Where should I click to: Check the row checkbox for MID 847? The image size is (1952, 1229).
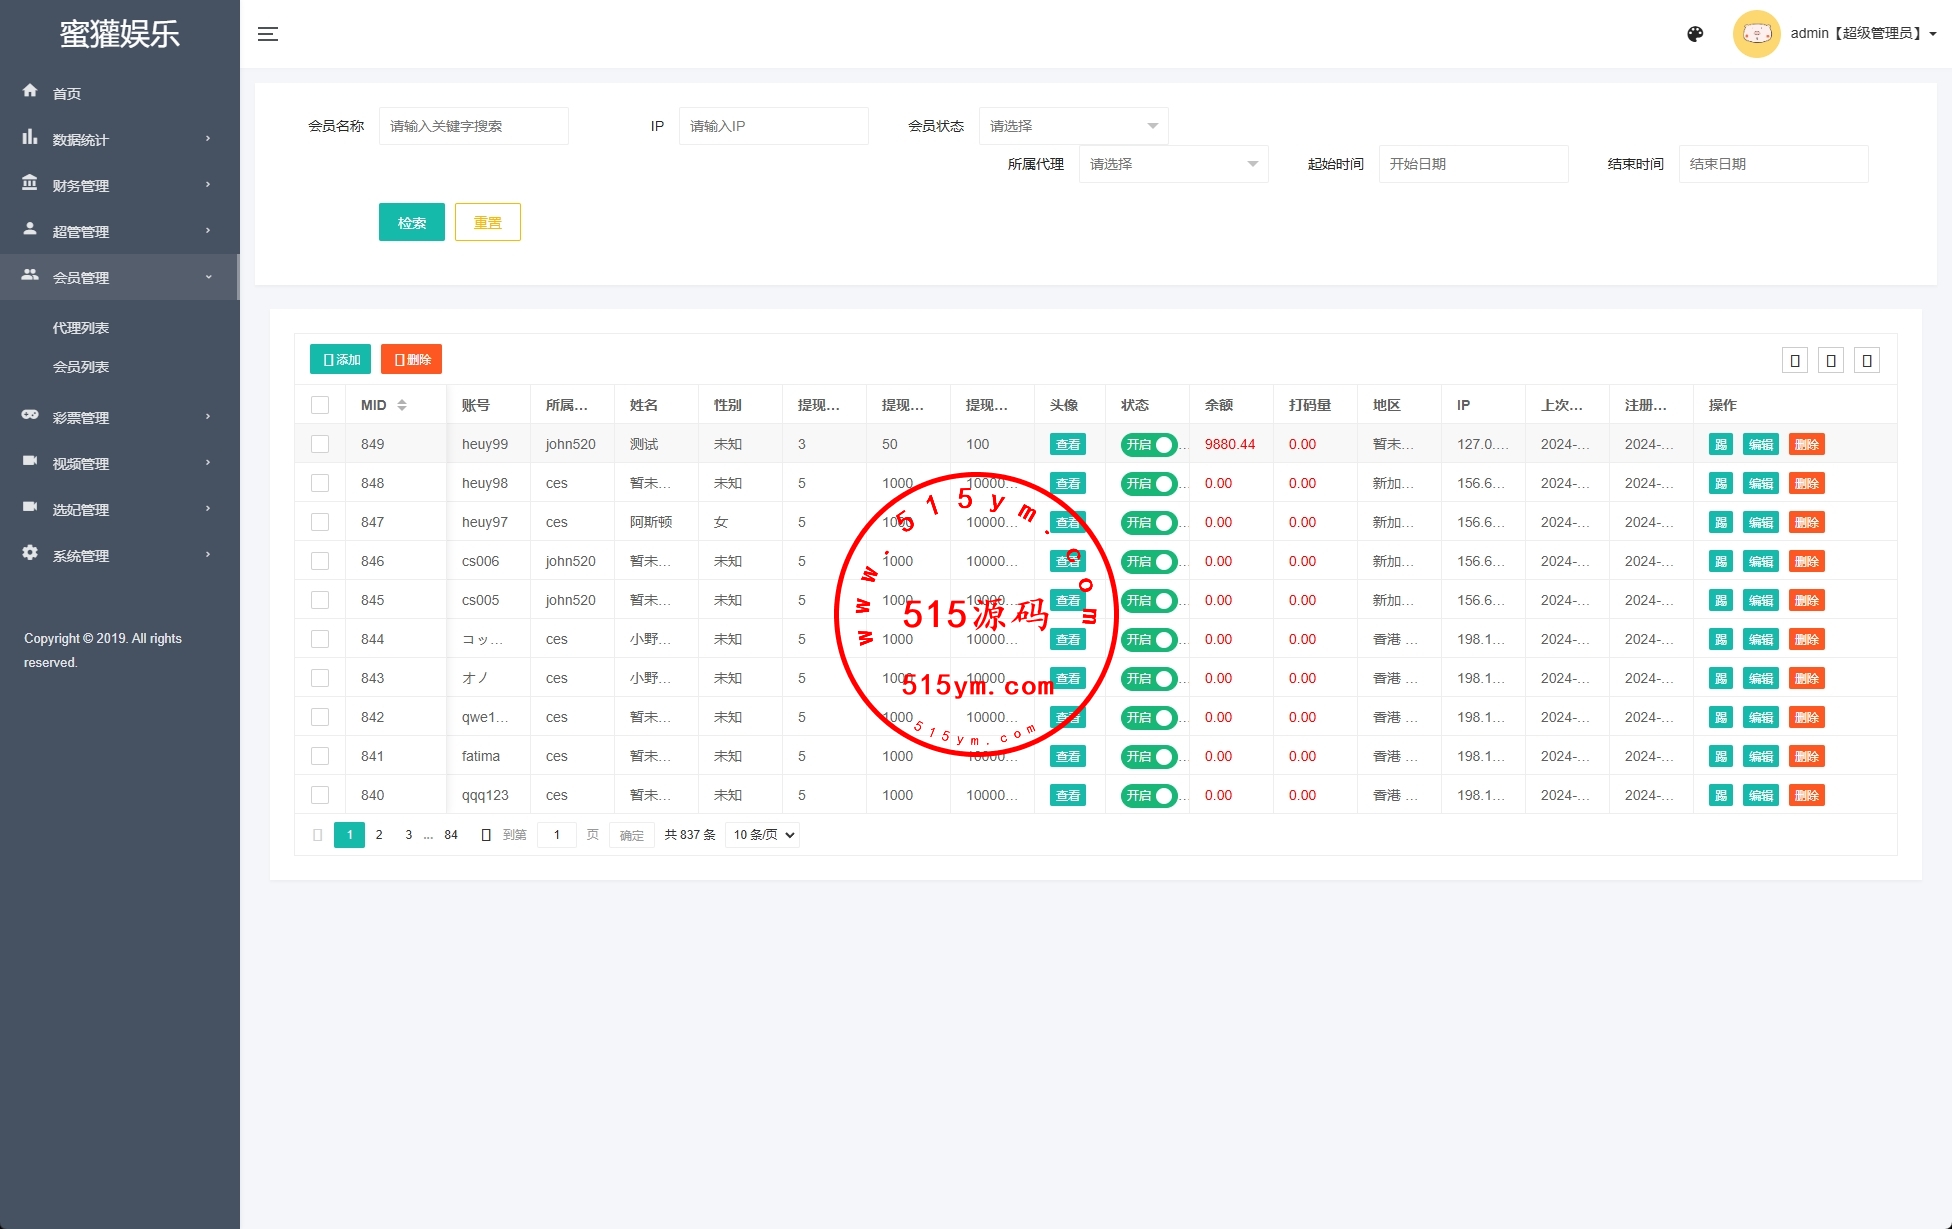pyautogui.click(x=320, y=522)
